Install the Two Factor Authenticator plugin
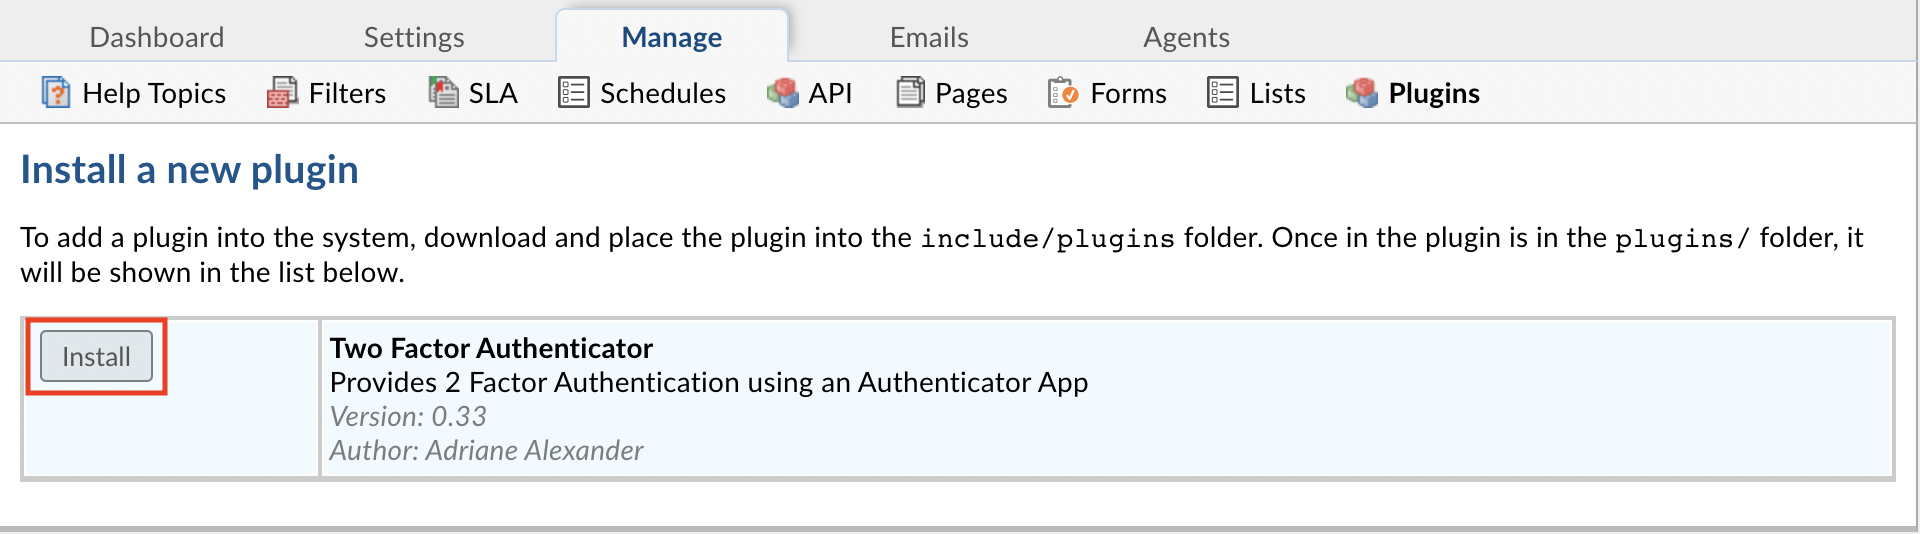This screenshot has height=534, width=1920. point(96,356)
